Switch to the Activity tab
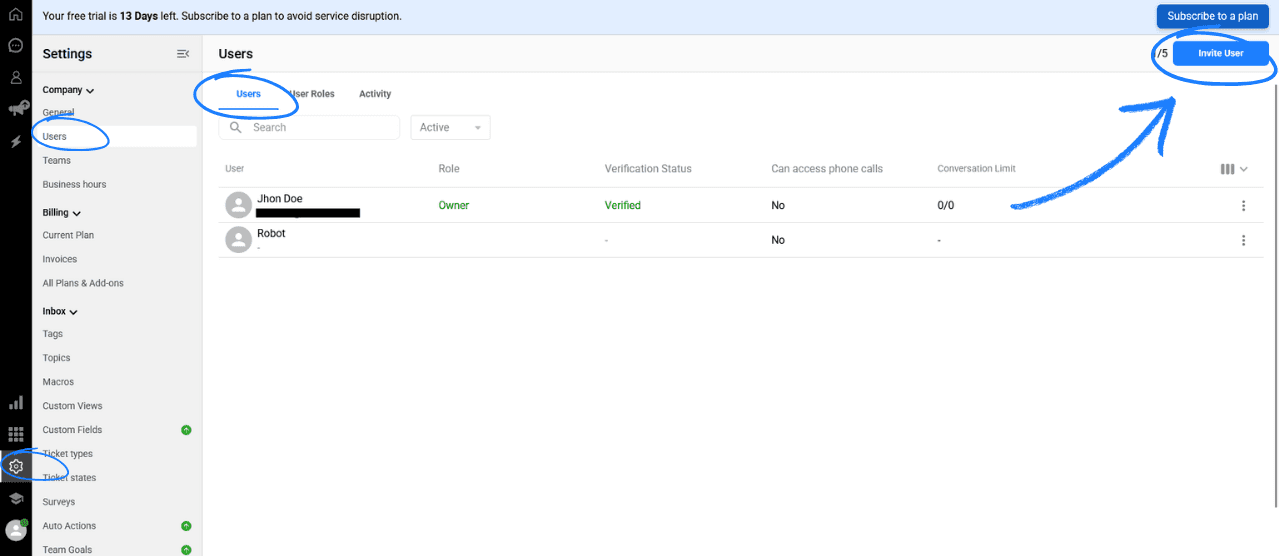The width and height of the screenshot is (1279, 556). [x=375, y=94]
